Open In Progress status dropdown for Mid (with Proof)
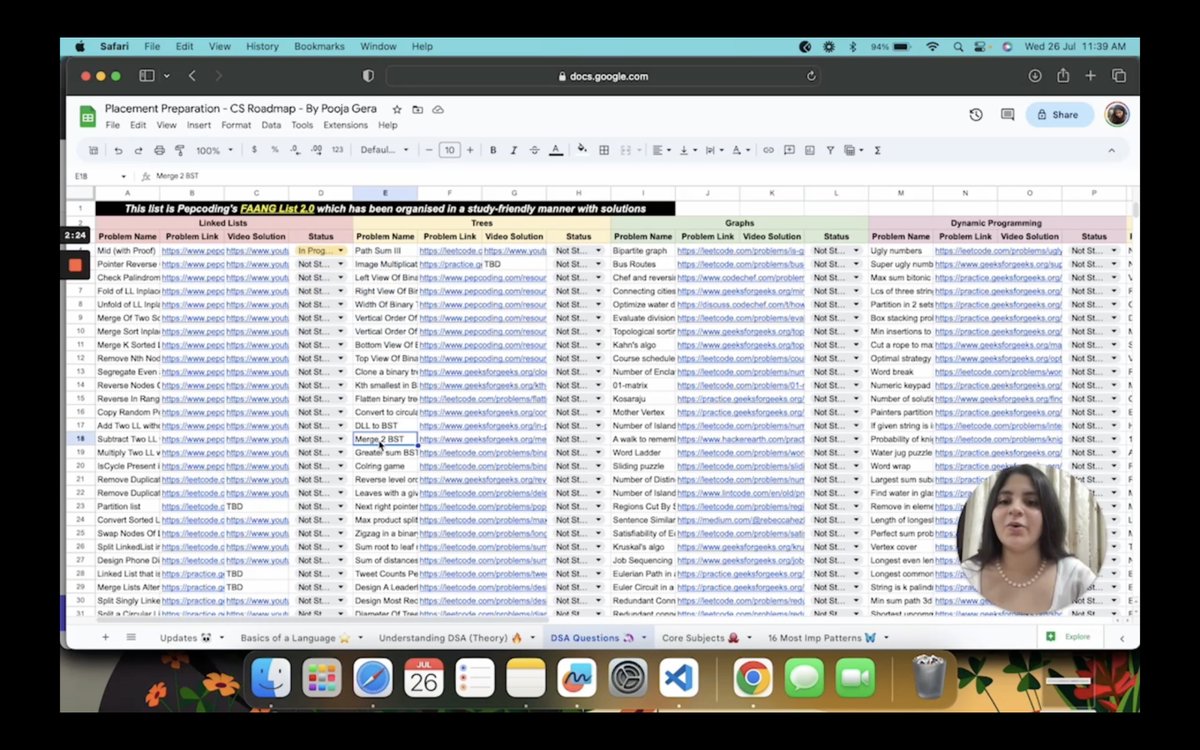Image resolution: width=1200 pixels, height=750 pixels. 340,250
